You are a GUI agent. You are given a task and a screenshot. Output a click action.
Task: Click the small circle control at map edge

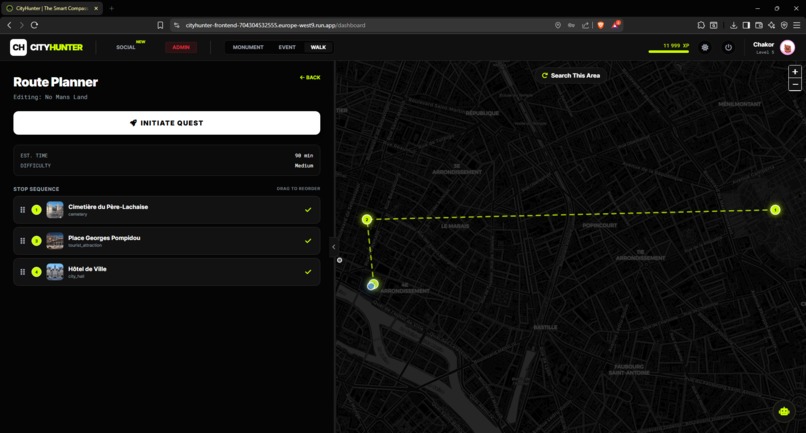(x=339, y=260)
